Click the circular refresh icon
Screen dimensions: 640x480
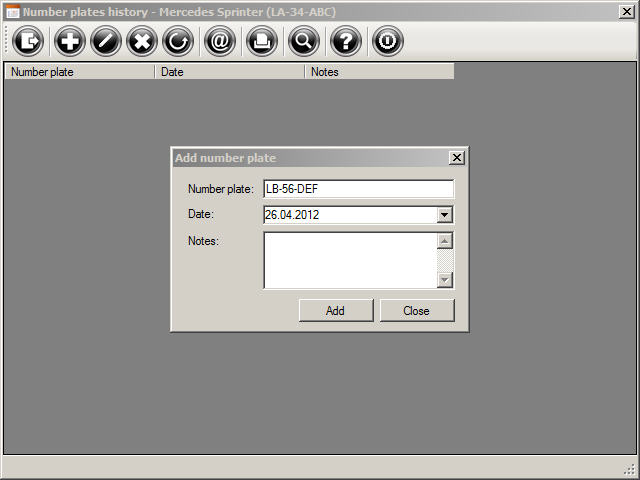[178, 42]
